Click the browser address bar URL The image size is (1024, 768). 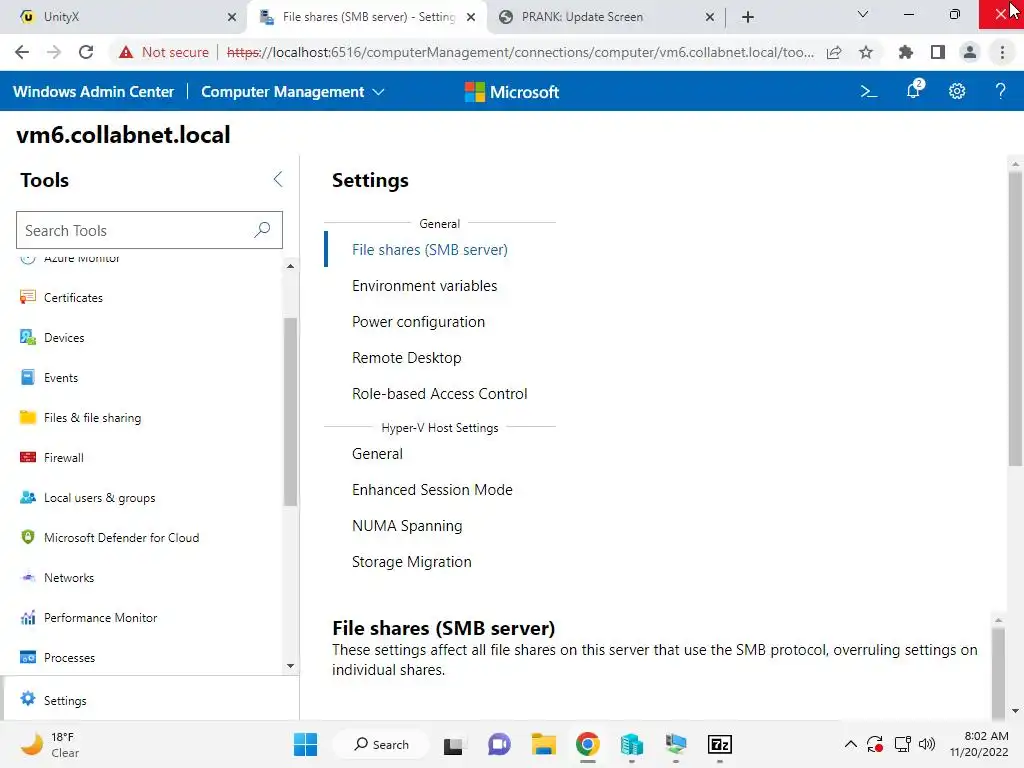[520, 52]
